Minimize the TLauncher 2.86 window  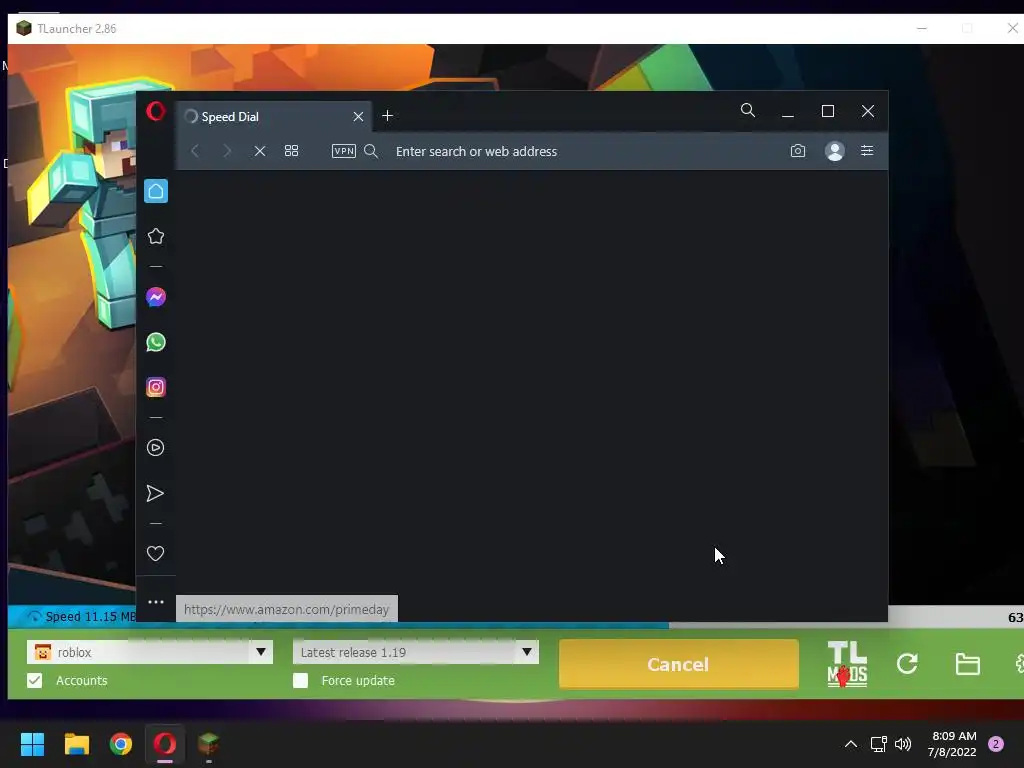coord(922,29)
